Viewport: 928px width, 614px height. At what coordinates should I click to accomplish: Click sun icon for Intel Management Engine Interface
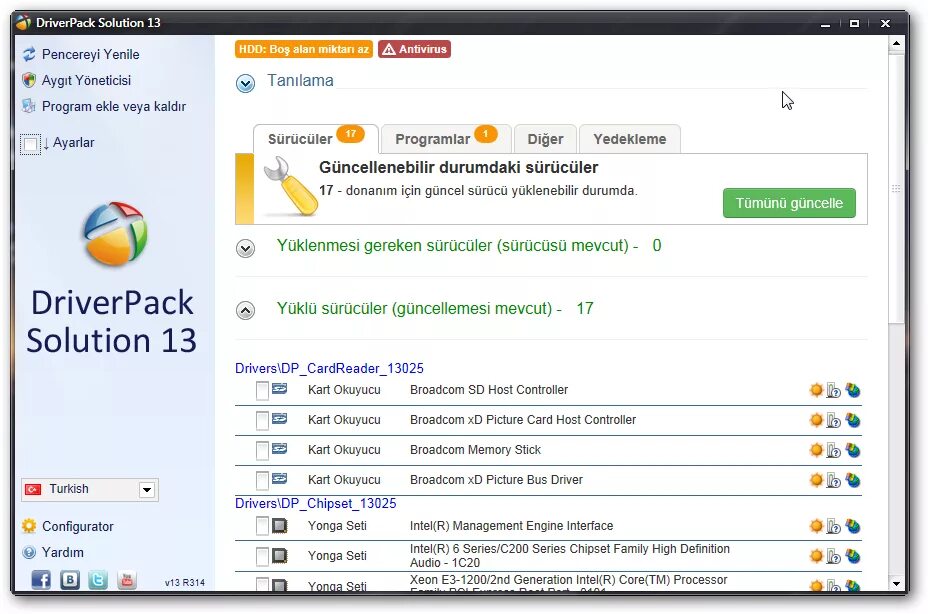tap(816, 526)
